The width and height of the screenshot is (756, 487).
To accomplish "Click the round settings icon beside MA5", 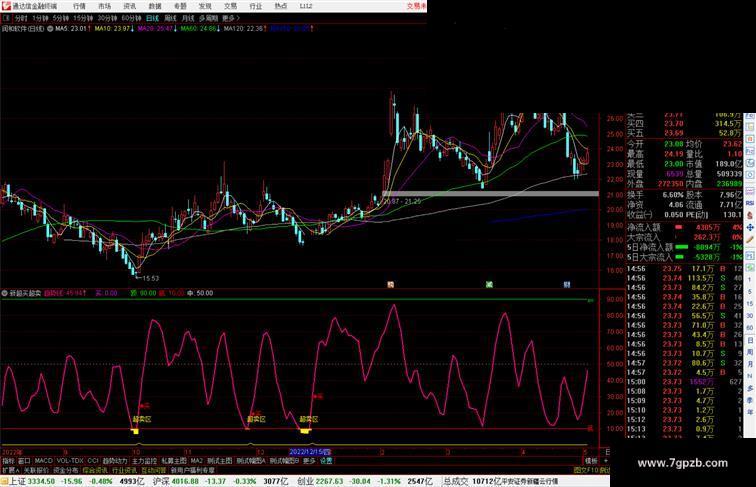I will click(50, 29).
